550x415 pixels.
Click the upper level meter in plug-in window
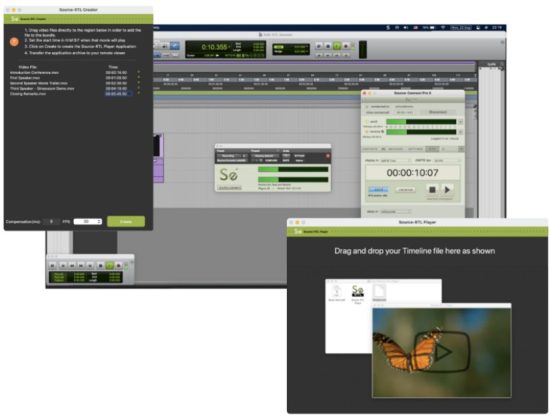[293, 169]
